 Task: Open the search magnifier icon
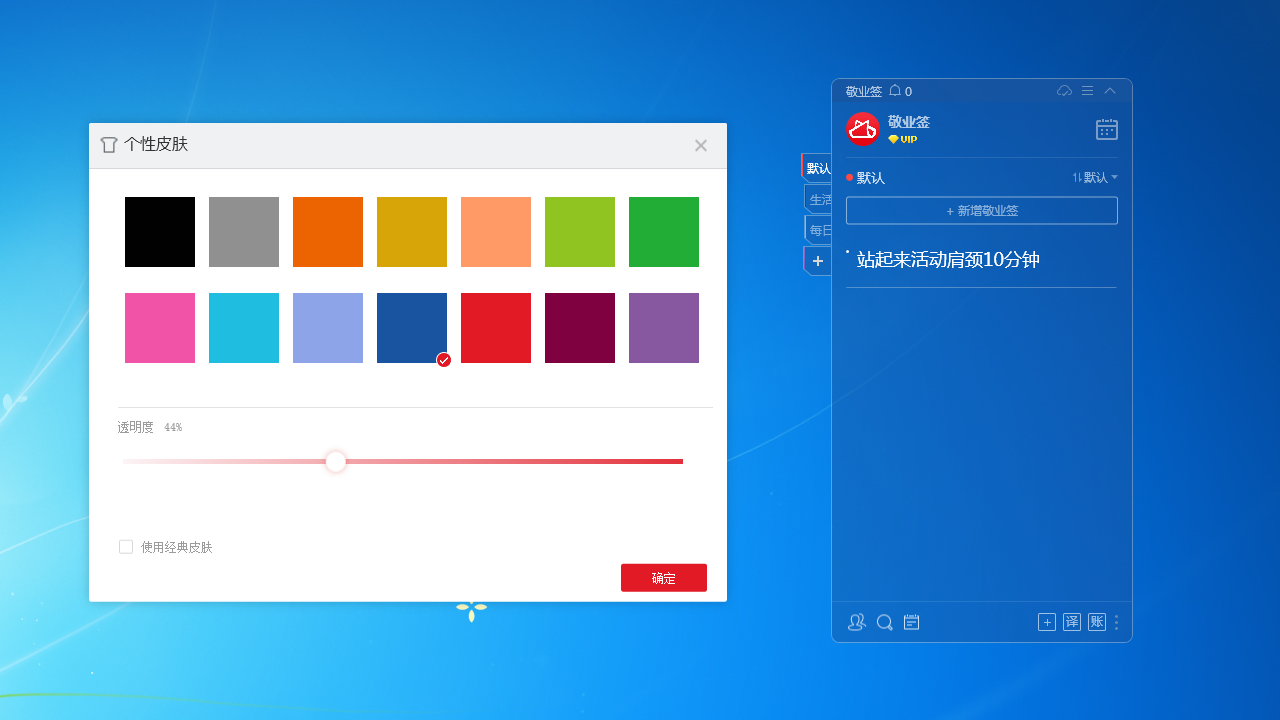(x=884, y=622)
